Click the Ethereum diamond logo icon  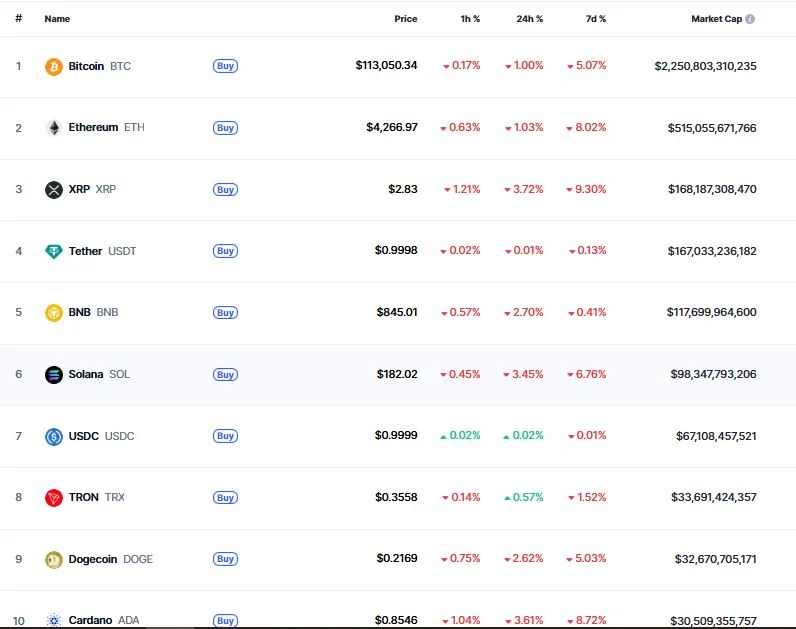[x=54, y=128]
